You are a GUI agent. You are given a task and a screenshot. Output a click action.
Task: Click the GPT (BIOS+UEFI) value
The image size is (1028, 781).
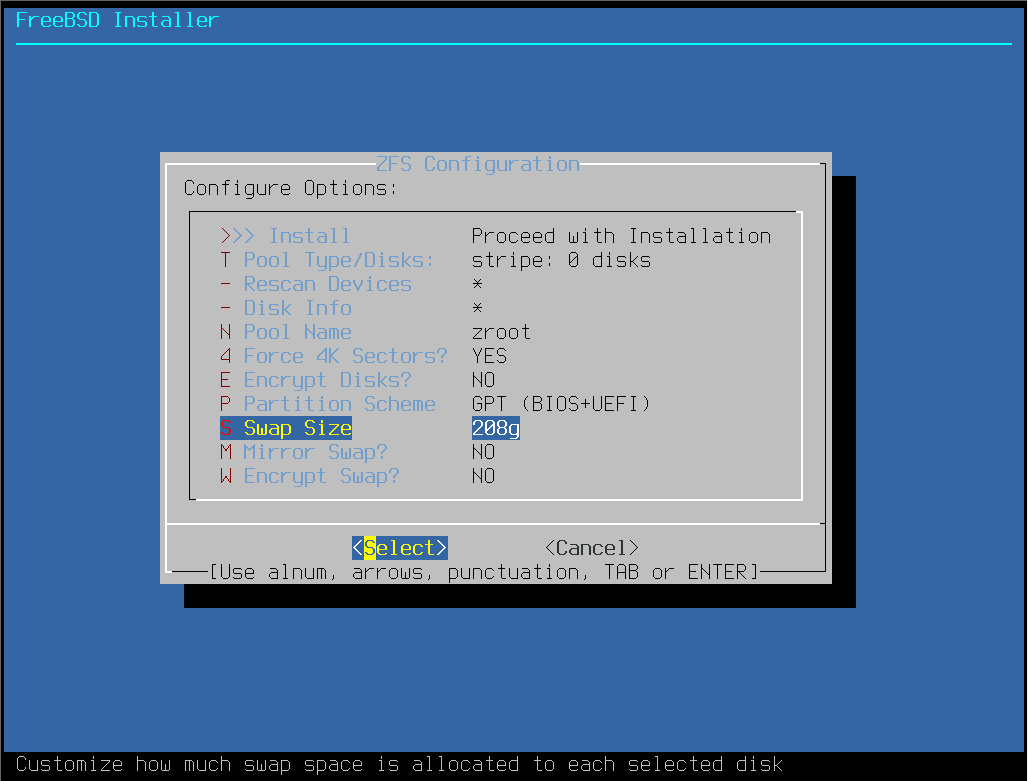tap(561, 404)
